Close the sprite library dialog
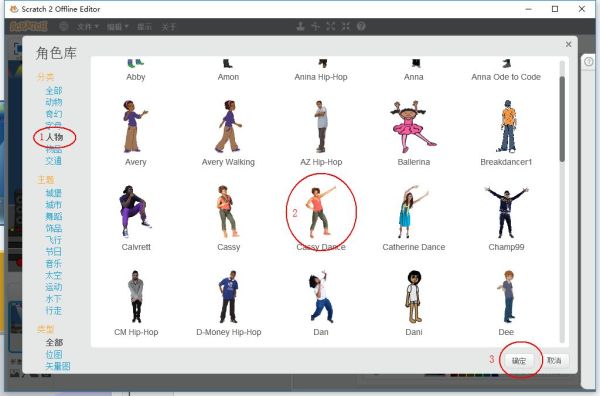 click(569, 44)
